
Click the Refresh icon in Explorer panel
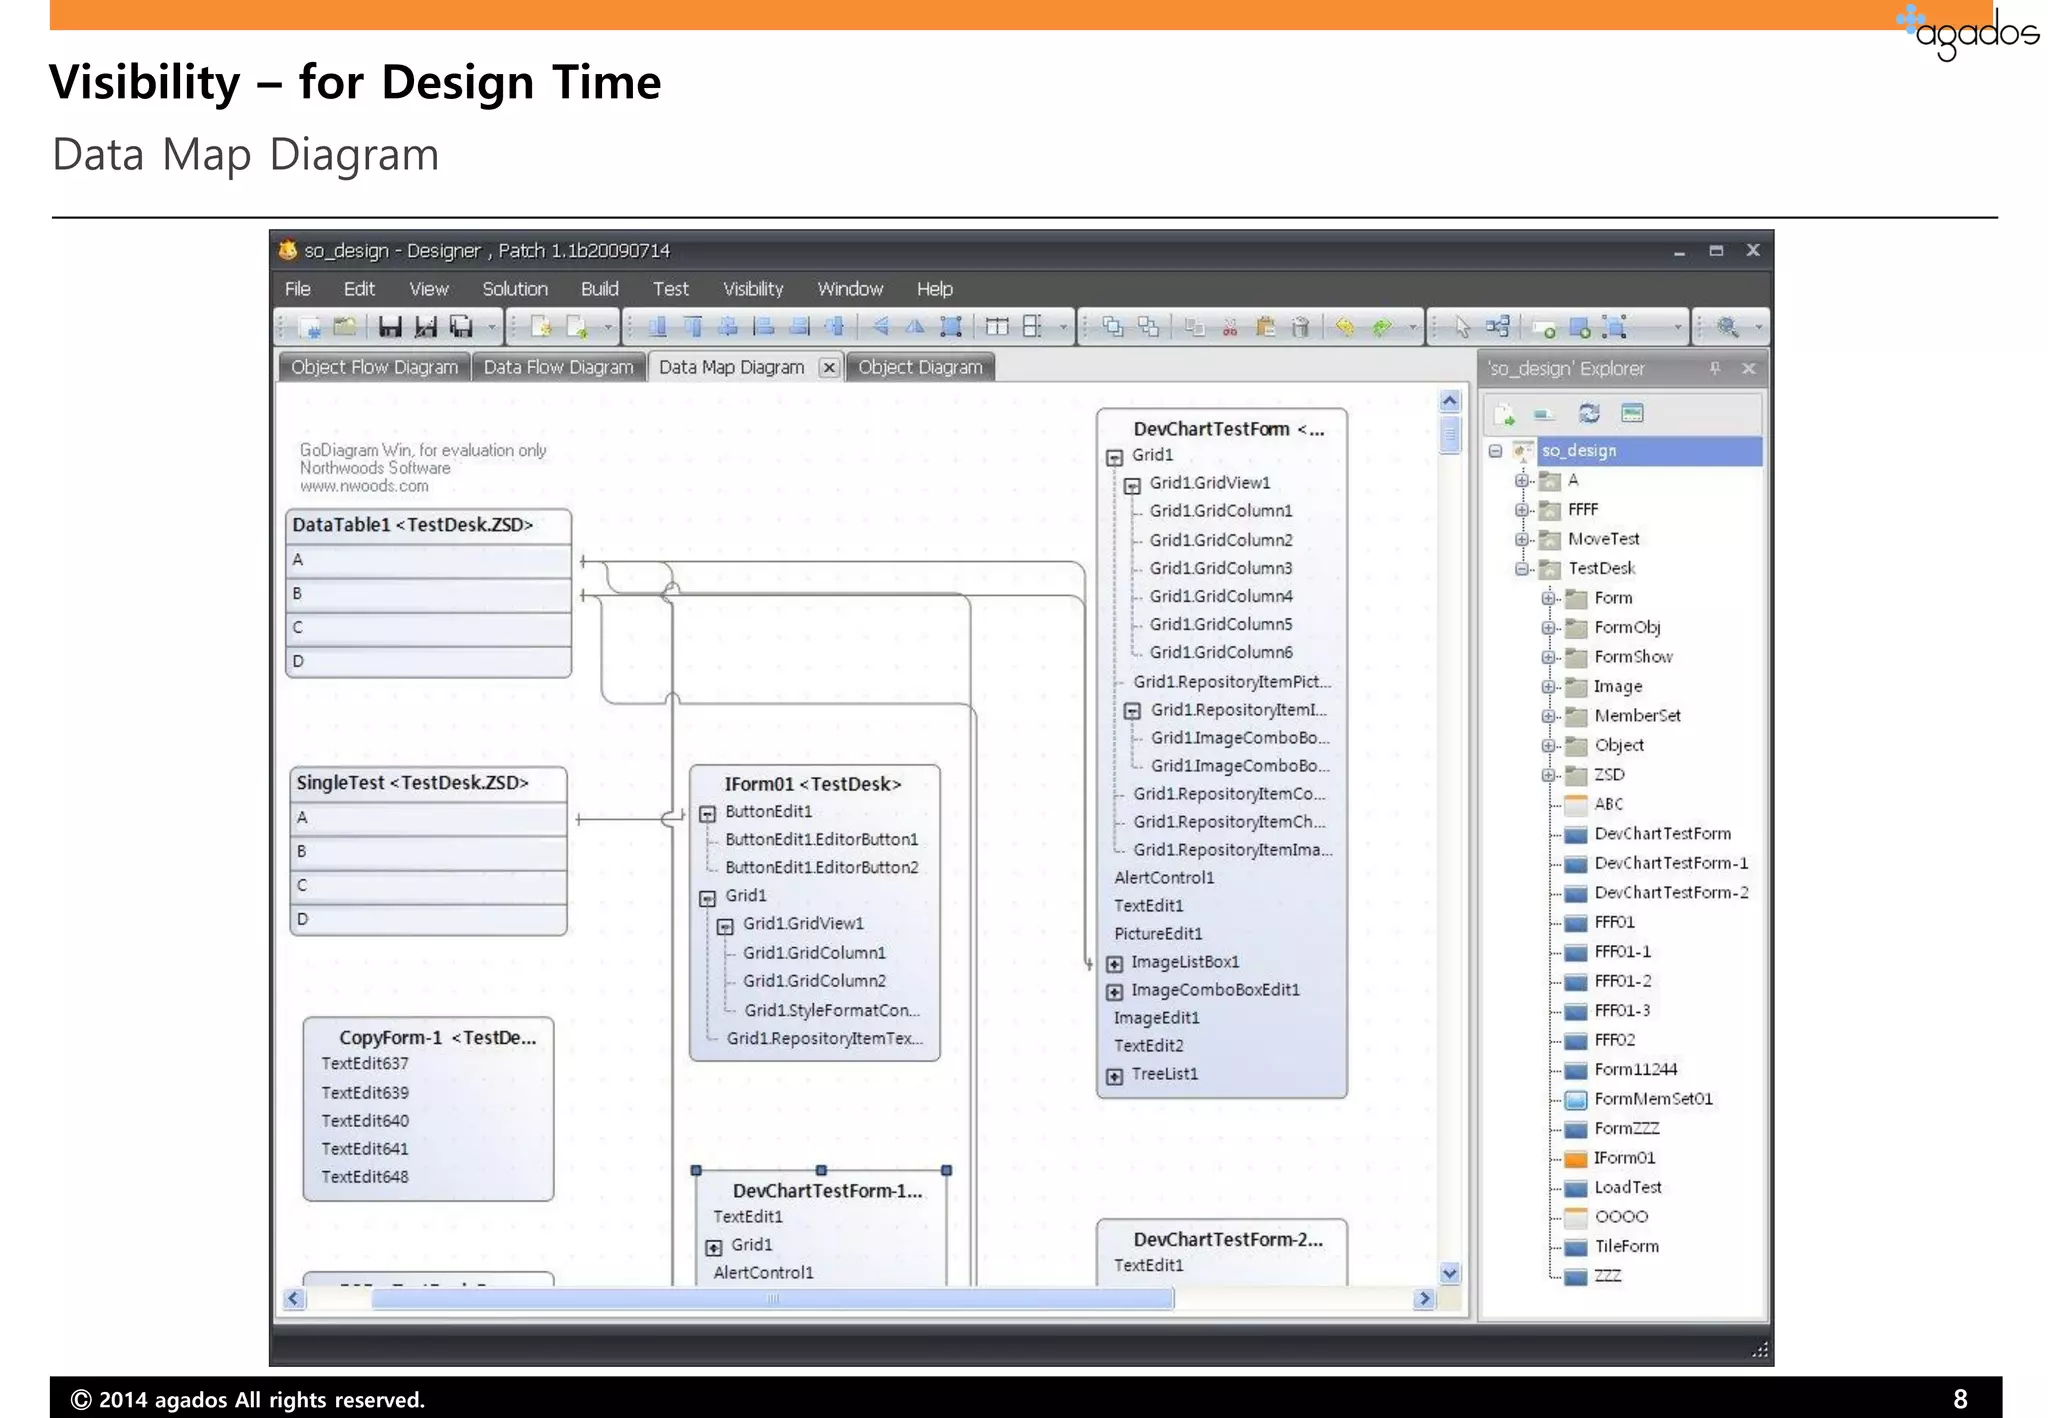[1589, 413]
